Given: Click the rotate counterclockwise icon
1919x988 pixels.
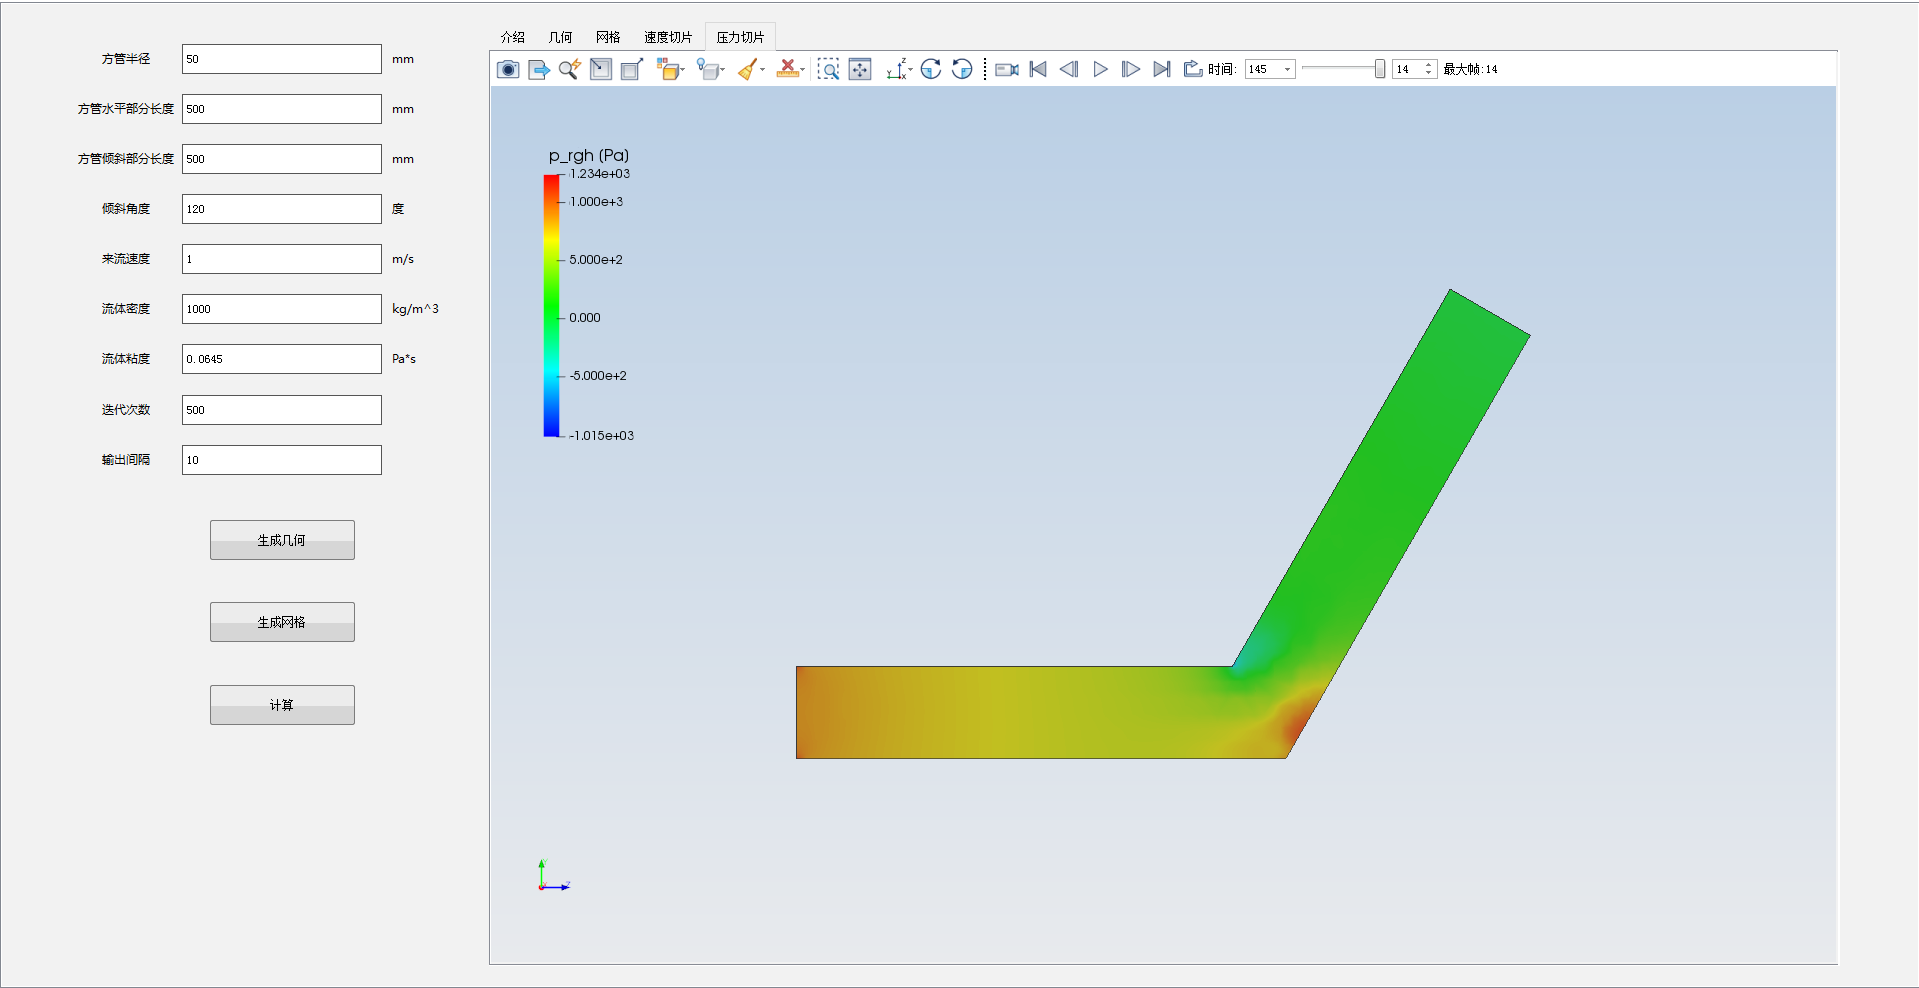Looking at the screenshot, I should coord(962,69).
